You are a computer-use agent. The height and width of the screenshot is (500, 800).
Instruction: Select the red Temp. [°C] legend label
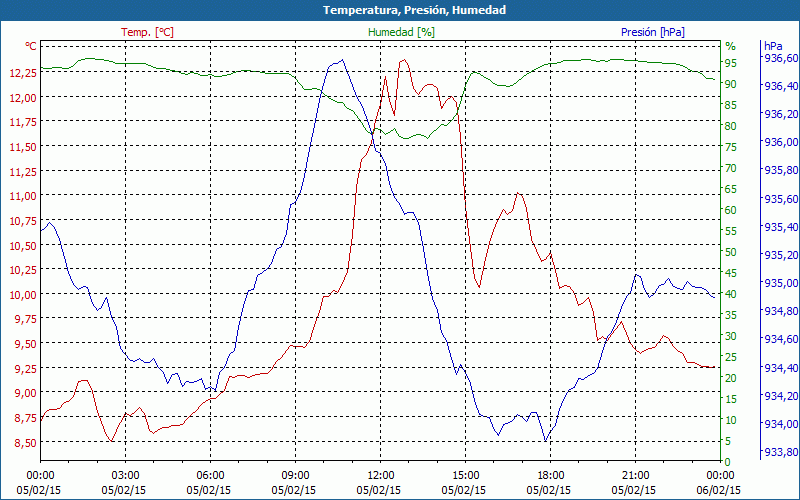click(147, 32)
